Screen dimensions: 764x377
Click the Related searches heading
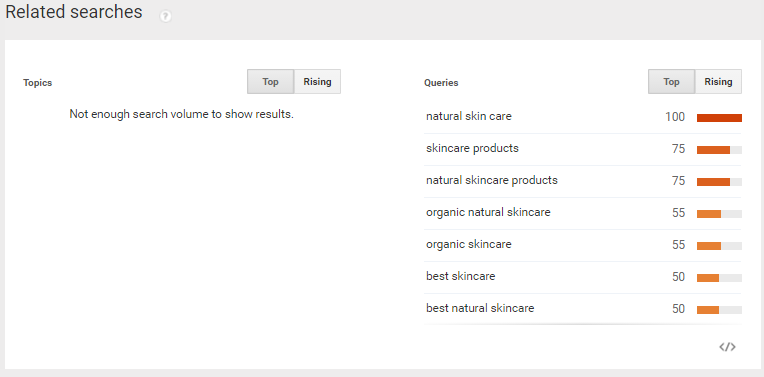74,12
